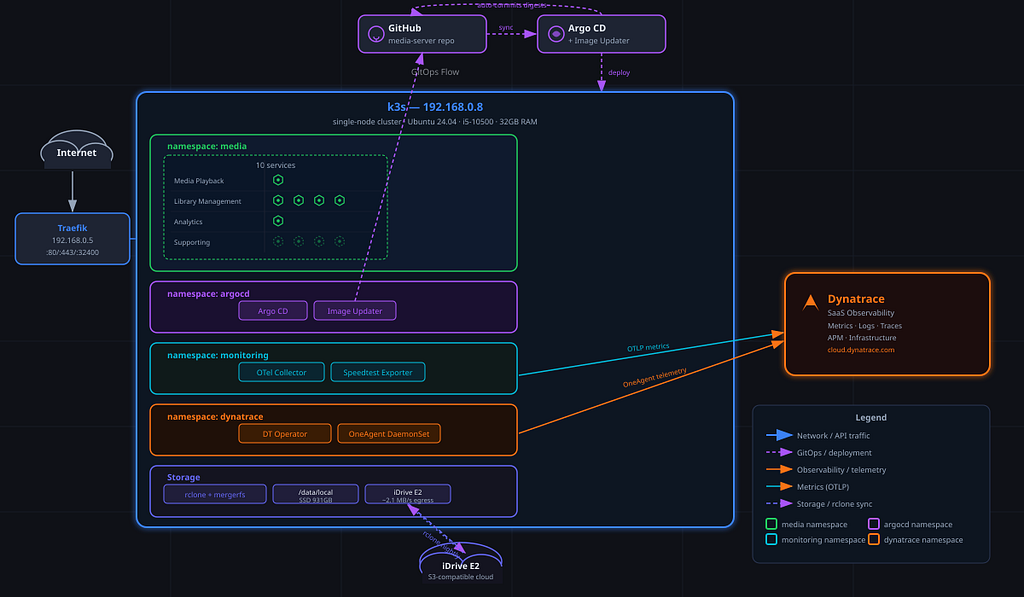The height and width of the screenshot is (597, 1024).
Task: Select the OTel Collector chip
Action: [x=281, y=372]
